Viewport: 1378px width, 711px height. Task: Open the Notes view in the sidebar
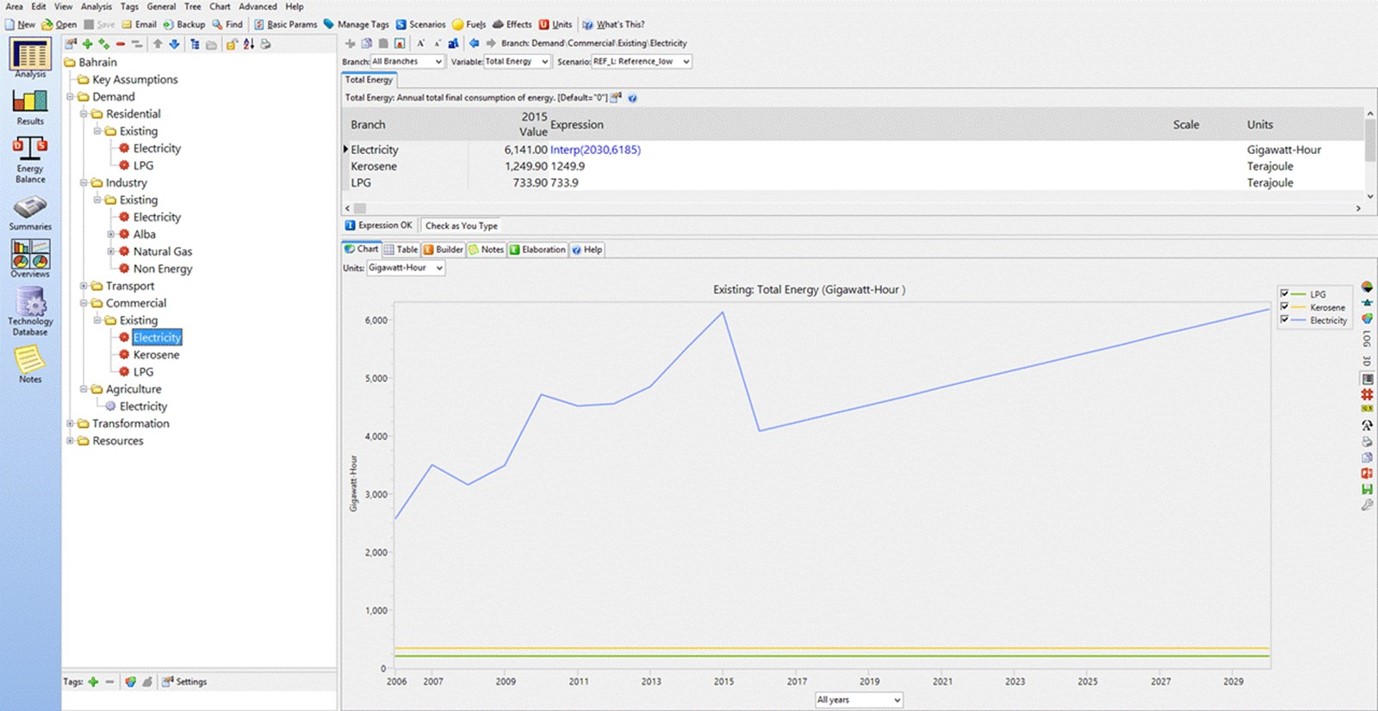(x=30, y=364)
